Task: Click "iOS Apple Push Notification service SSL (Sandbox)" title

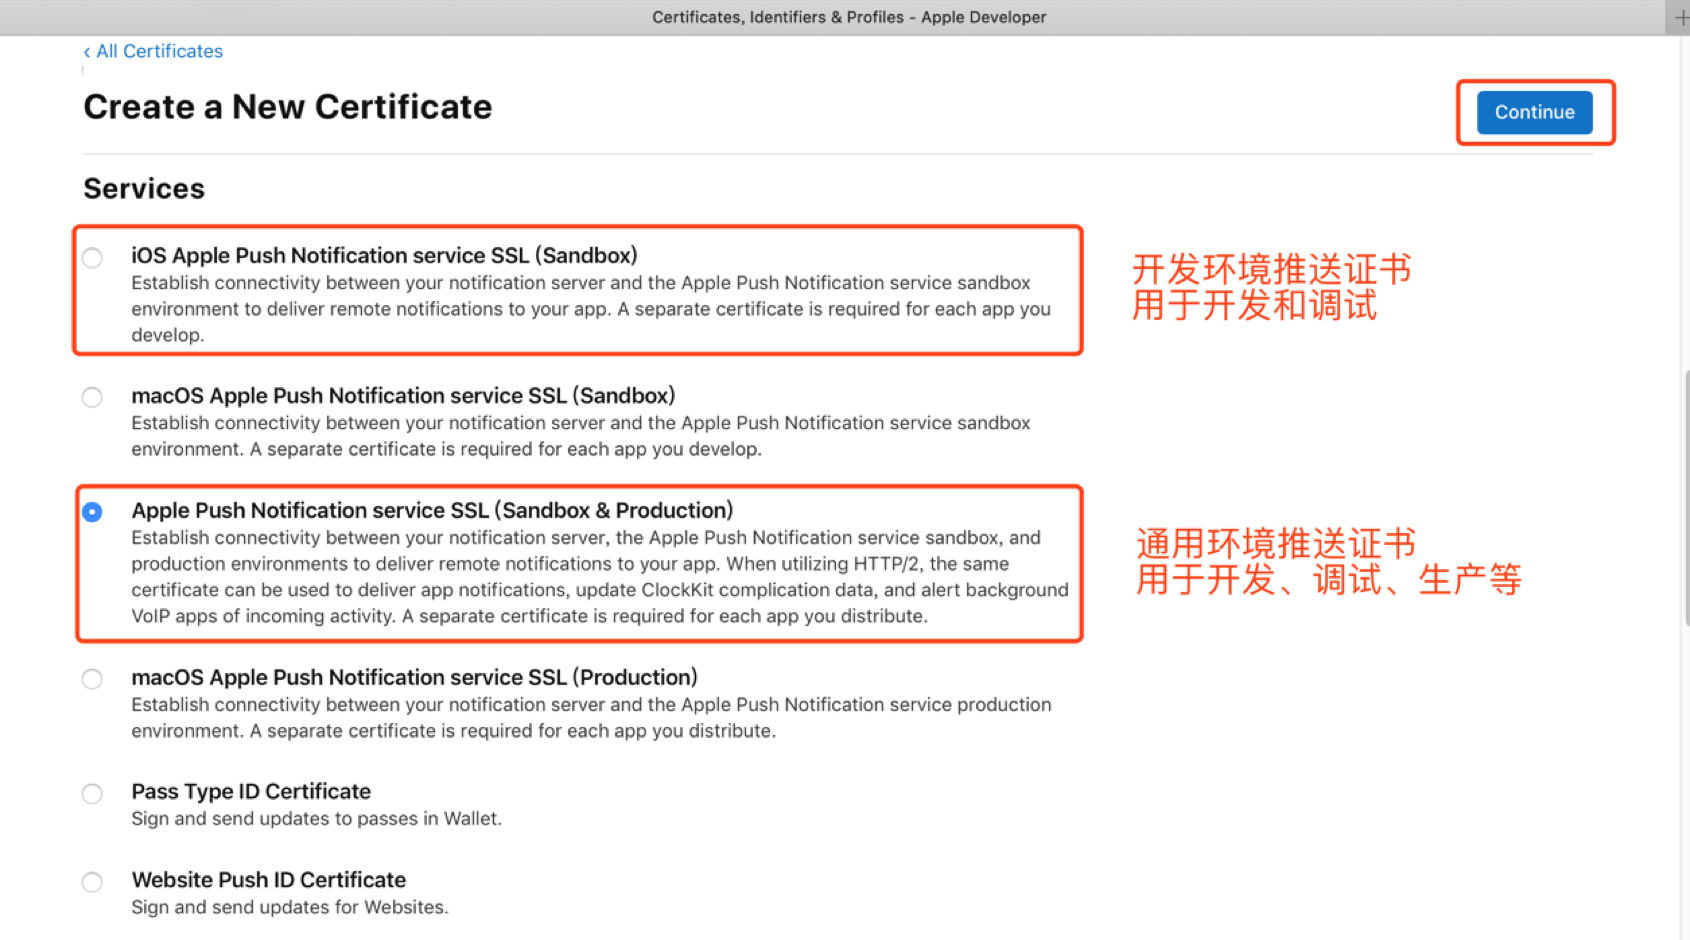Action: click(x=384, y=256)
